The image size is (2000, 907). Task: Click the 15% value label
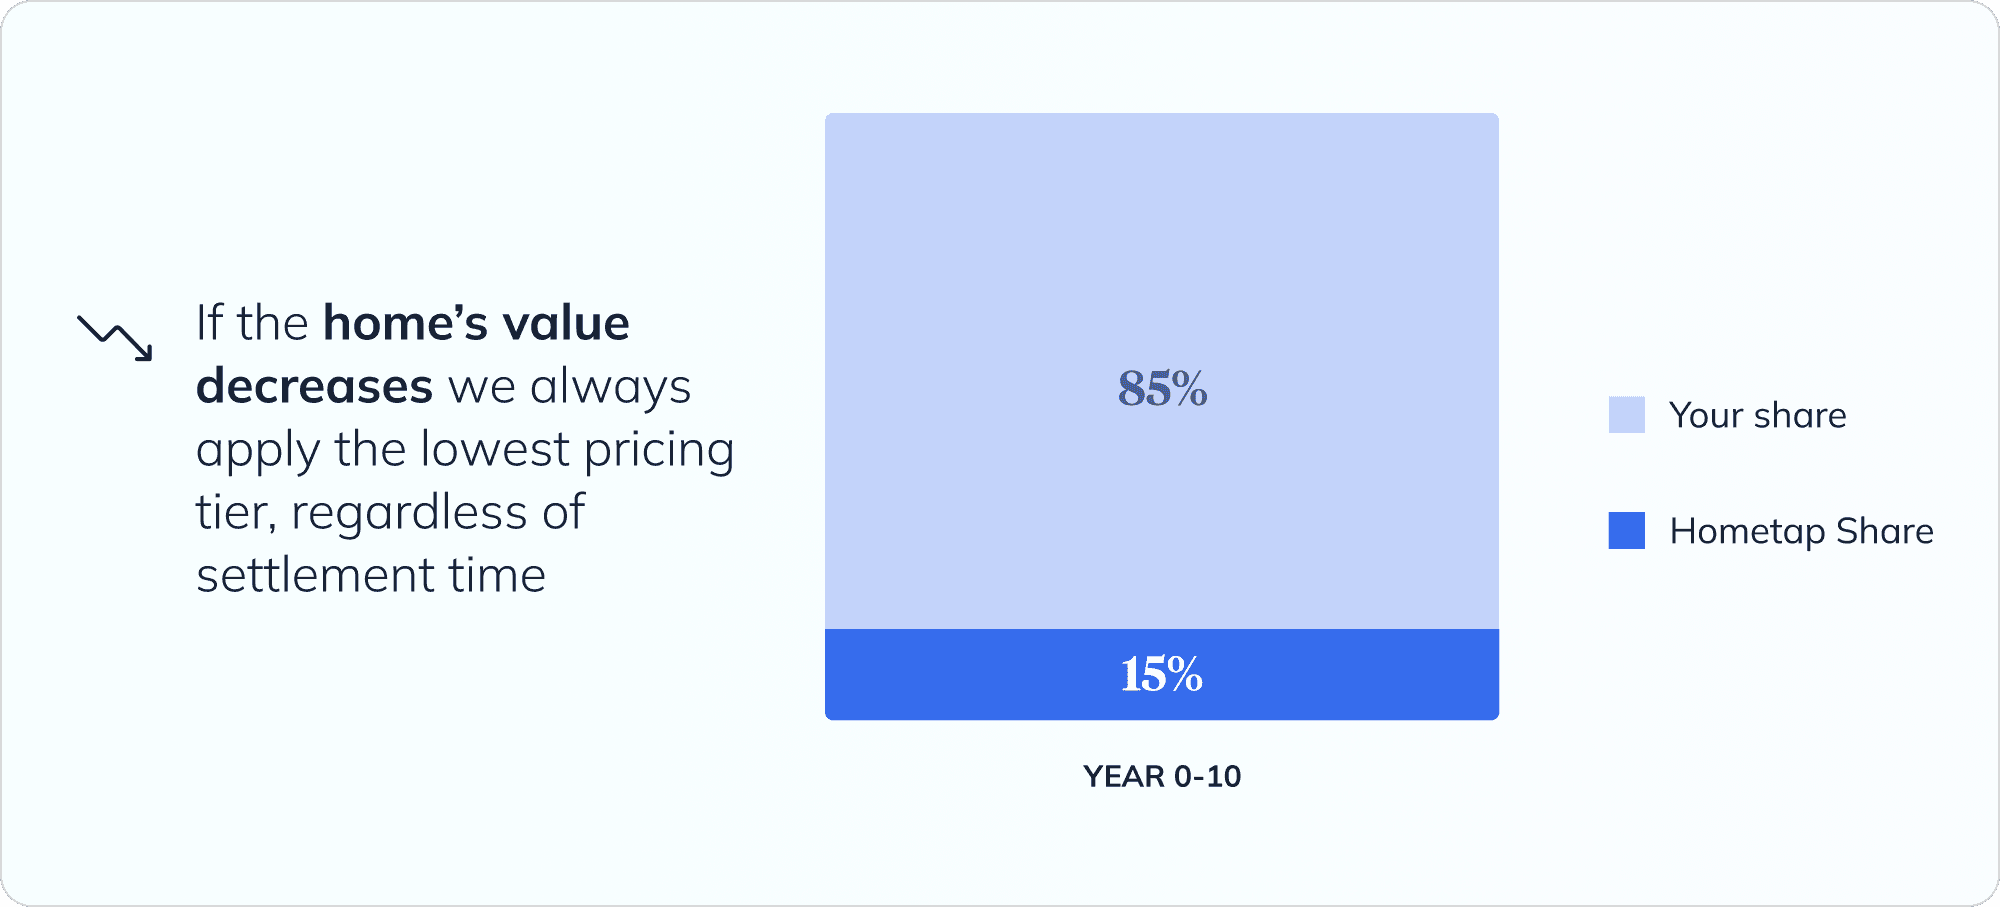(1161, 674)
